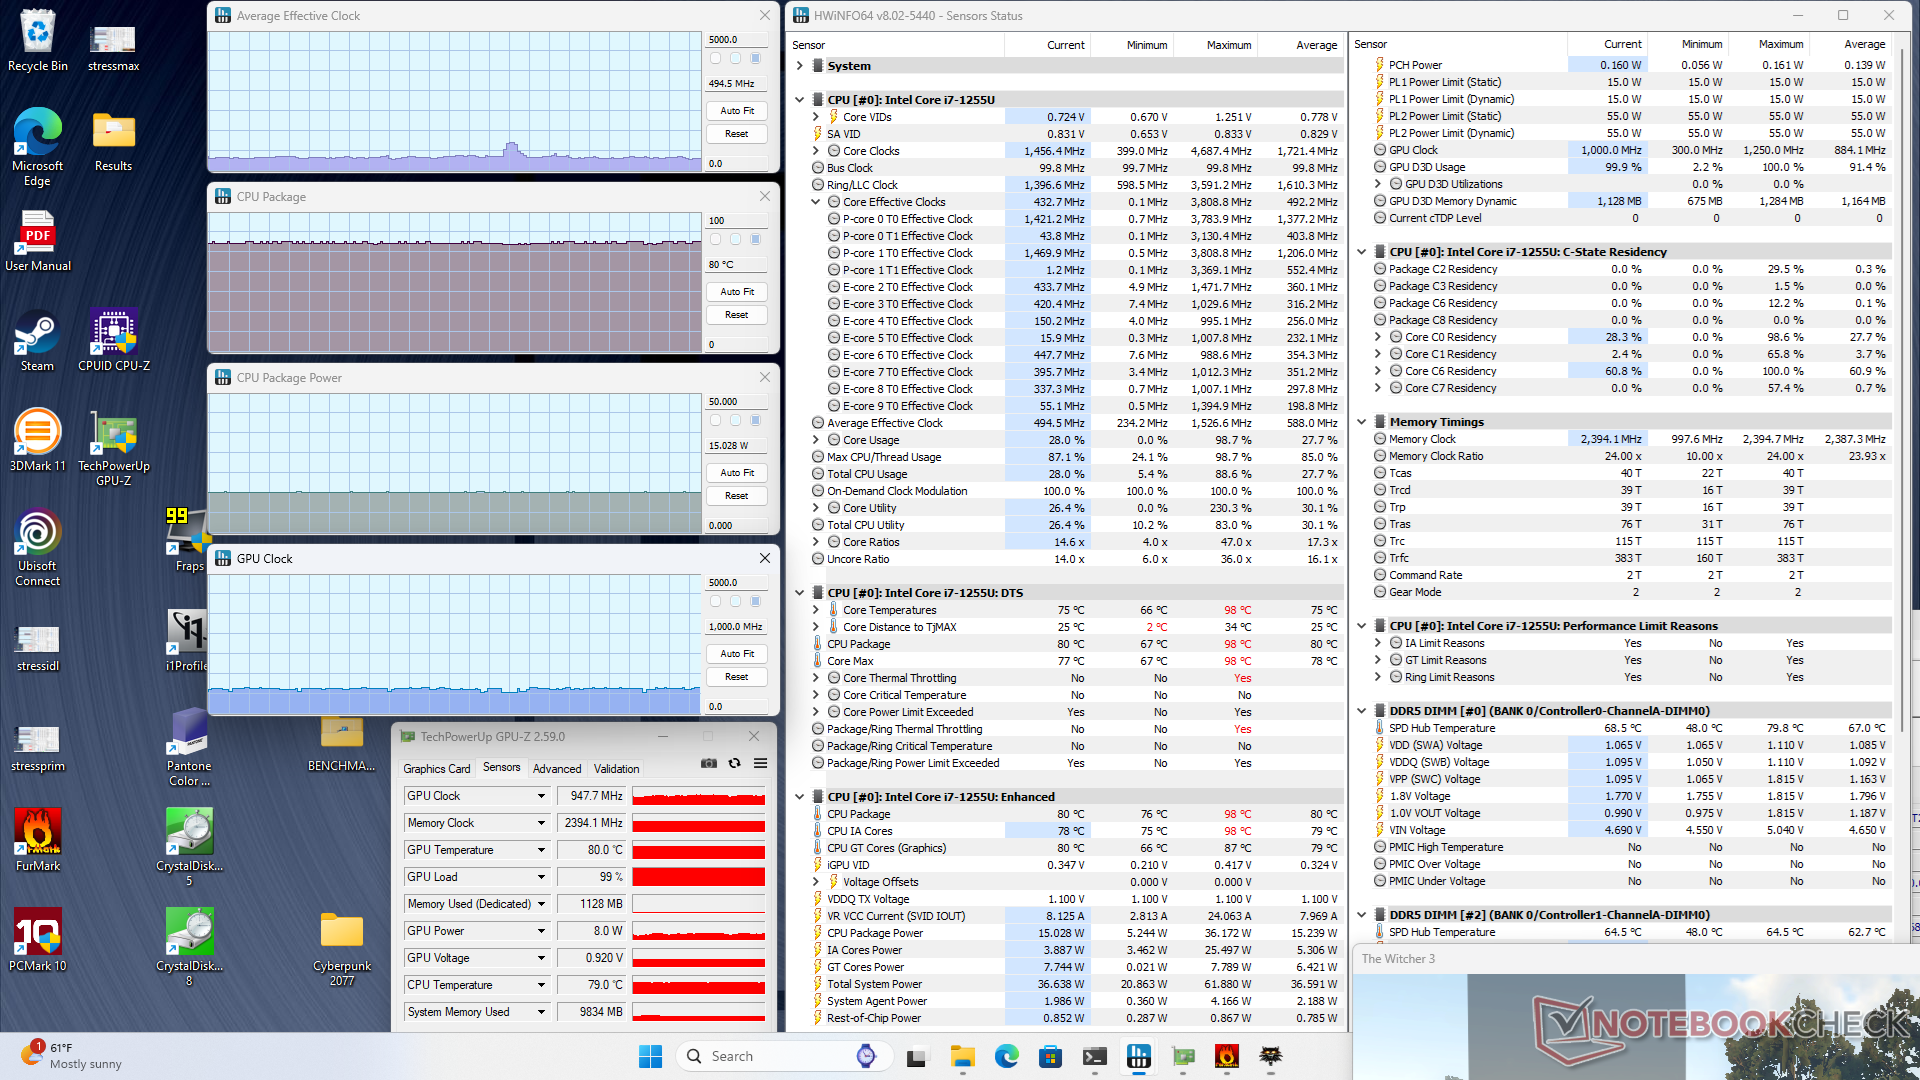Open the Results folder on the desktop
This screenshot has width=1920, height=1080.
pos(113,141)
